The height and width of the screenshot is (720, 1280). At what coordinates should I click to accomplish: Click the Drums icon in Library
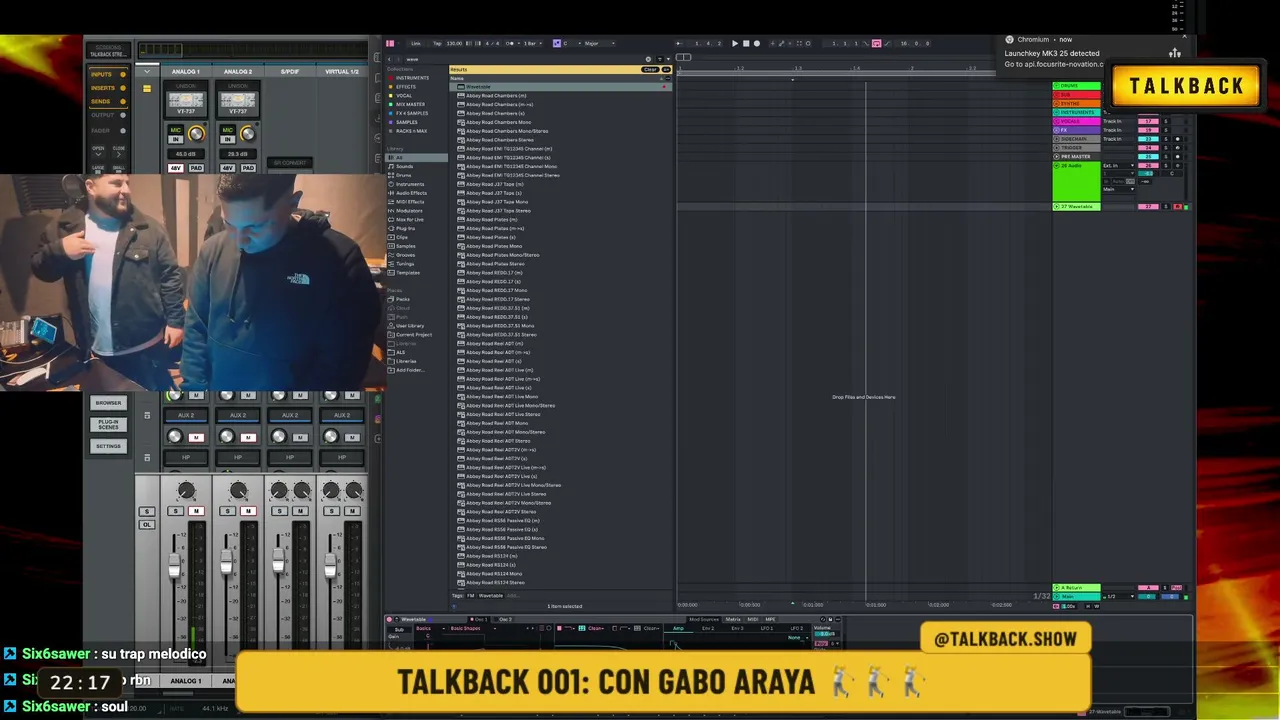(x=391, y=175)
